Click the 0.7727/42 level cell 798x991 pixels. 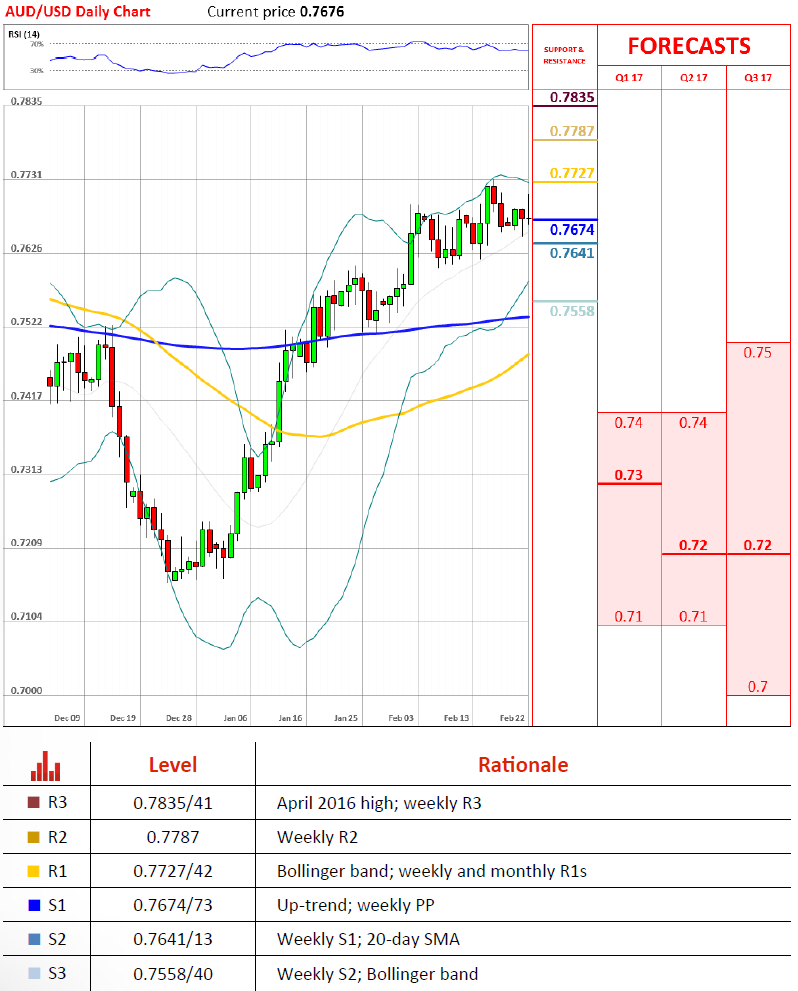coord(172,871)
